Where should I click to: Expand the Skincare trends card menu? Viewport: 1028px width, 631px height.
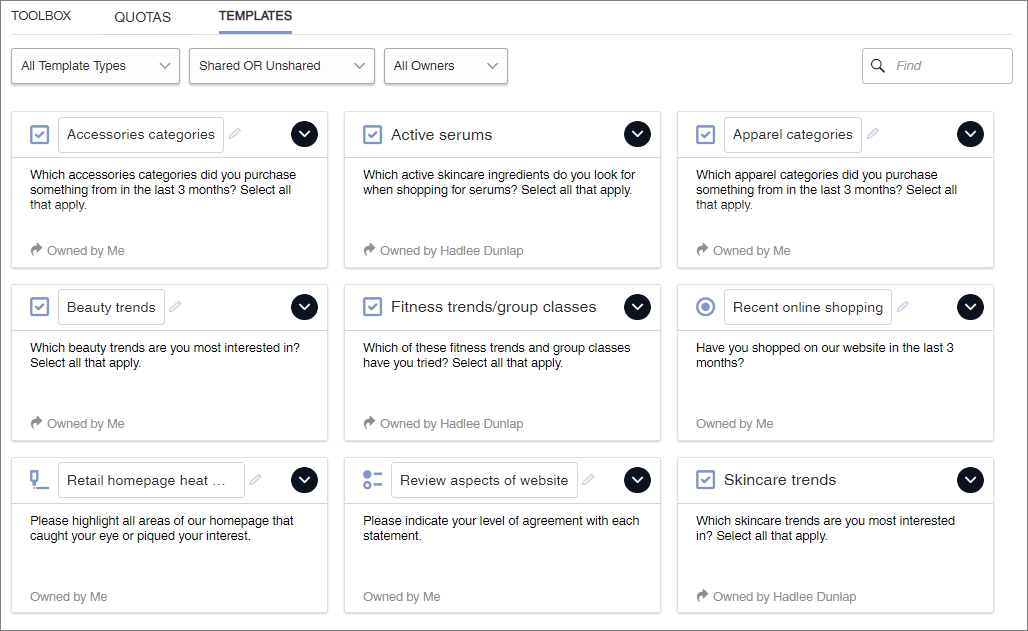970,480
